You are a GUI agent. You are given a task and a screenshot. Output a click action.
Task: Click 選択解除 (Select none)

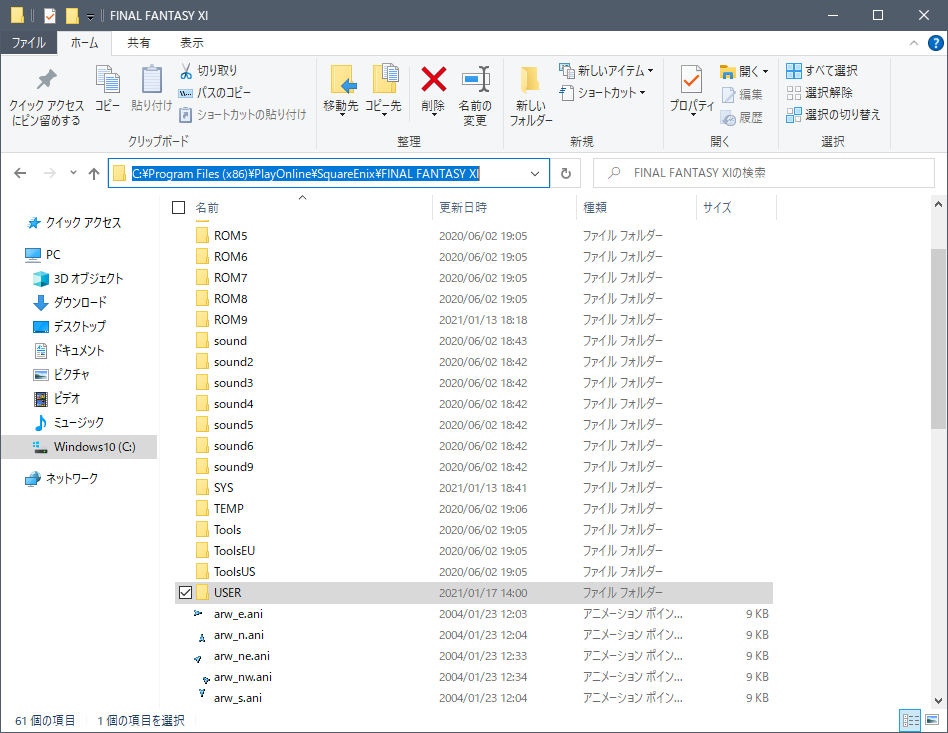pos(820,93)
